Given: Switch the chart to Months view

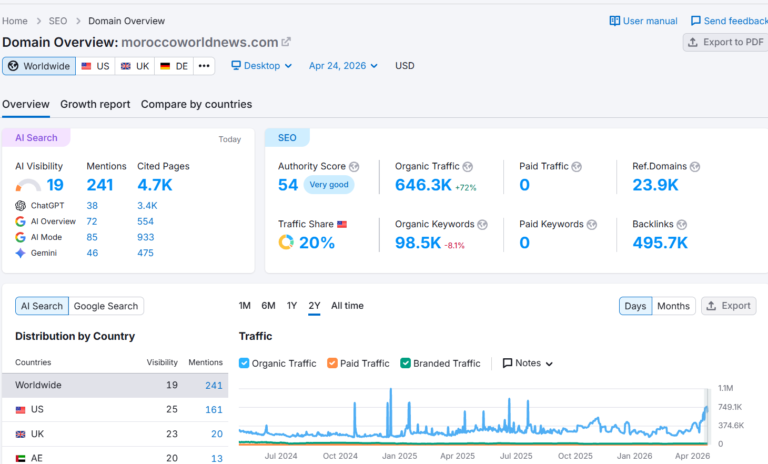Looking at the screenshot, I should click(673, 306).
